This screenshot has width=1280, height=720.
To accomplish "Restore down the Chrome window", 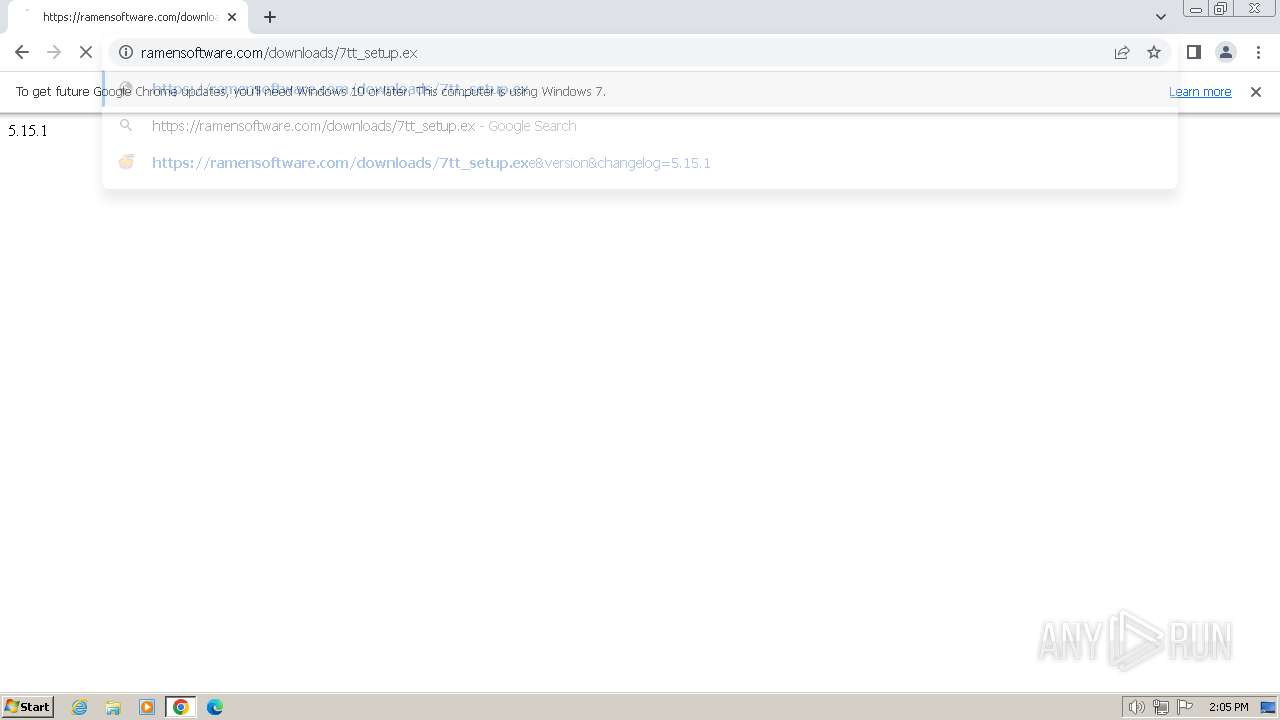I will tap(1220, 9).
